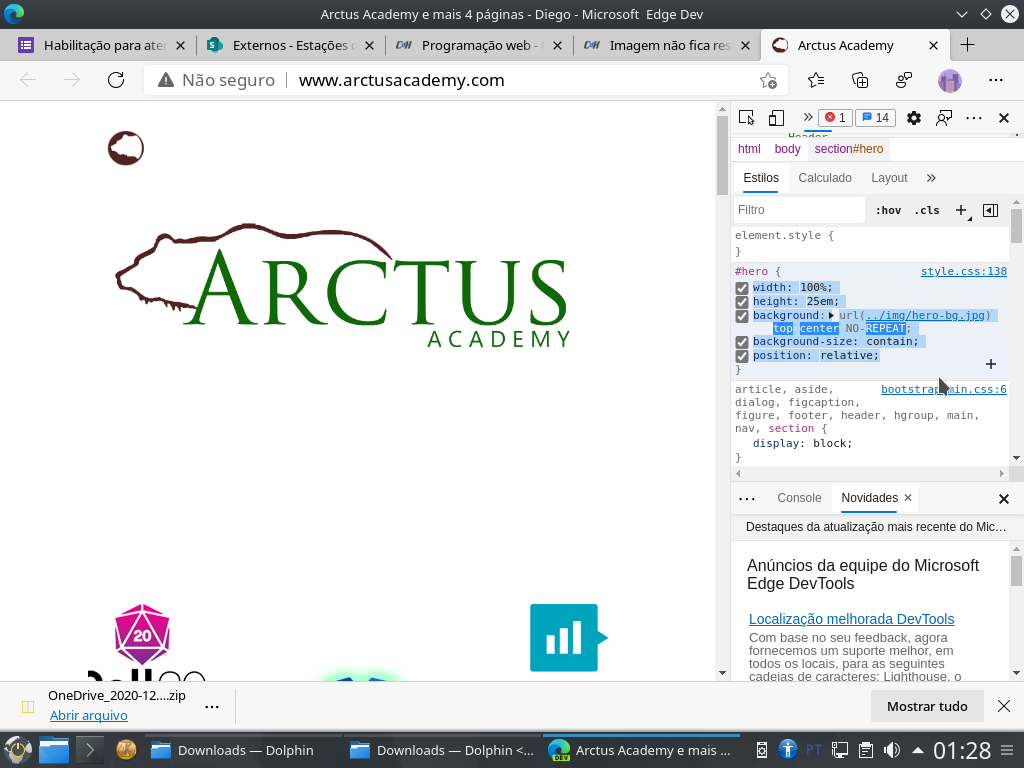Add a new style rule with plus icon
The width and height of the screenshot is (1024, 768).
pyautogui.click(x=962, y=210)
